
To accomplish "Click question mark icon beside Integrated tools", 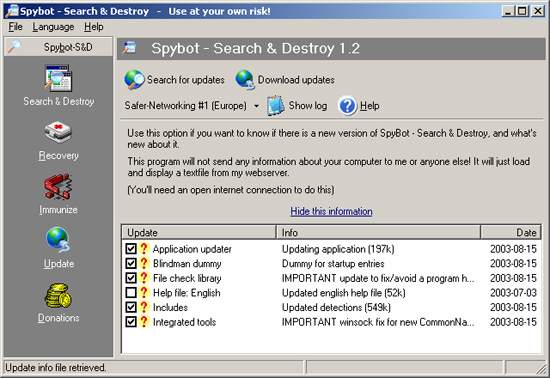I will pyautogui.click(x=143, y=322).
